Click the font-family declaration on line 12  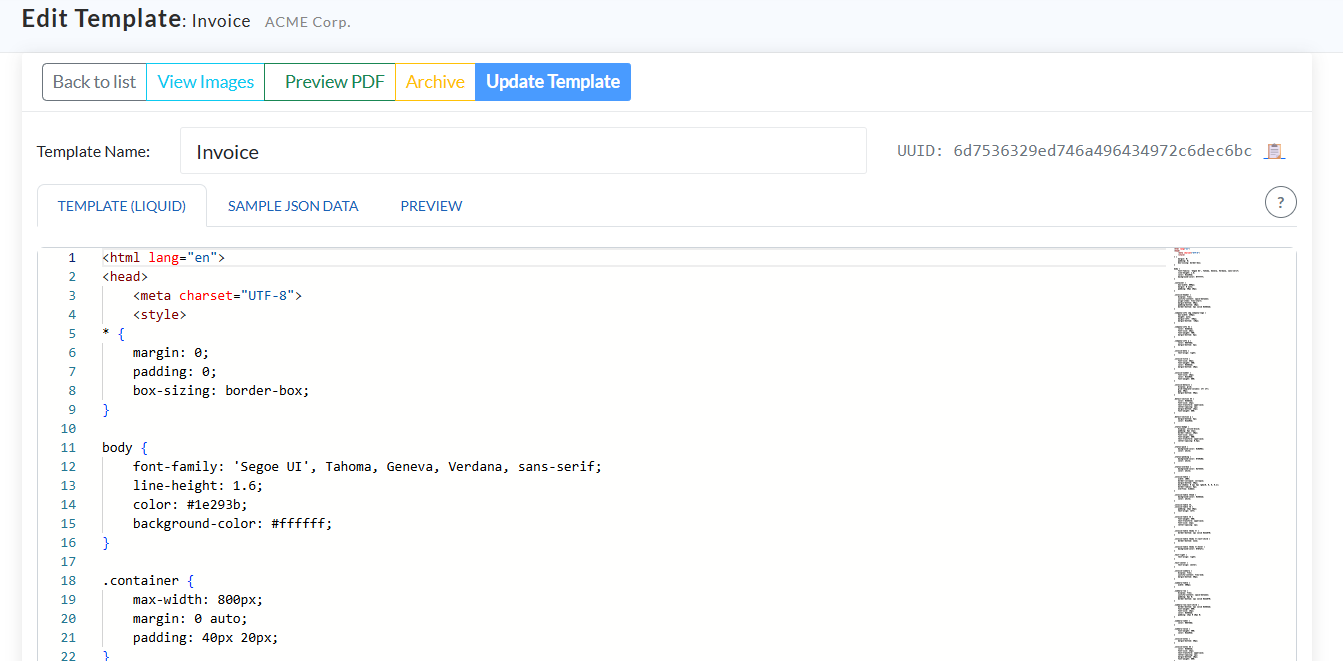click(366, 467)
